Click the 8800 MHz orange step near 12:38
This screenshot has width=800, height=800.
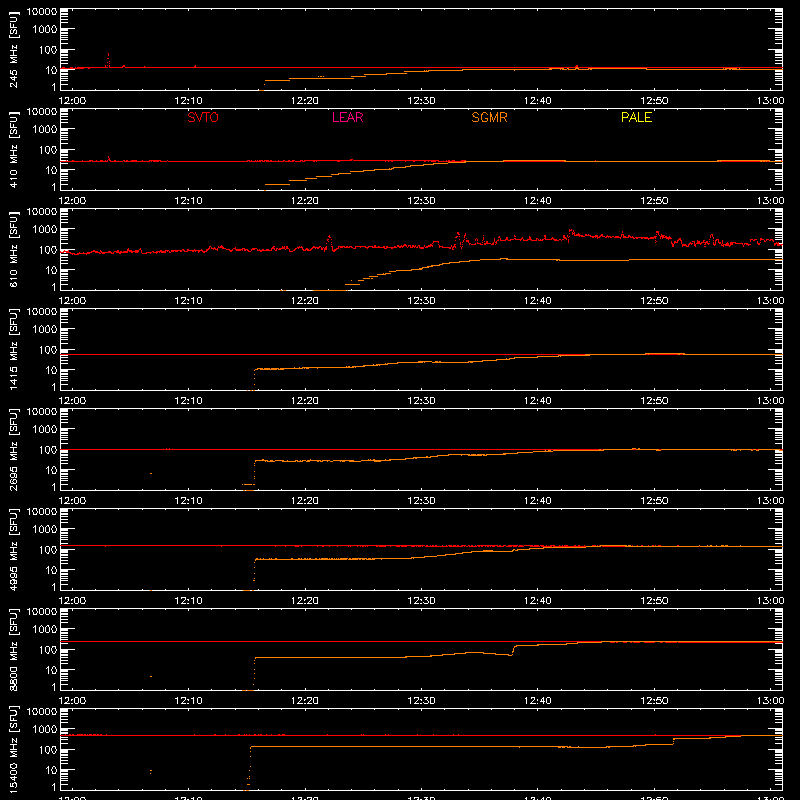513,650
